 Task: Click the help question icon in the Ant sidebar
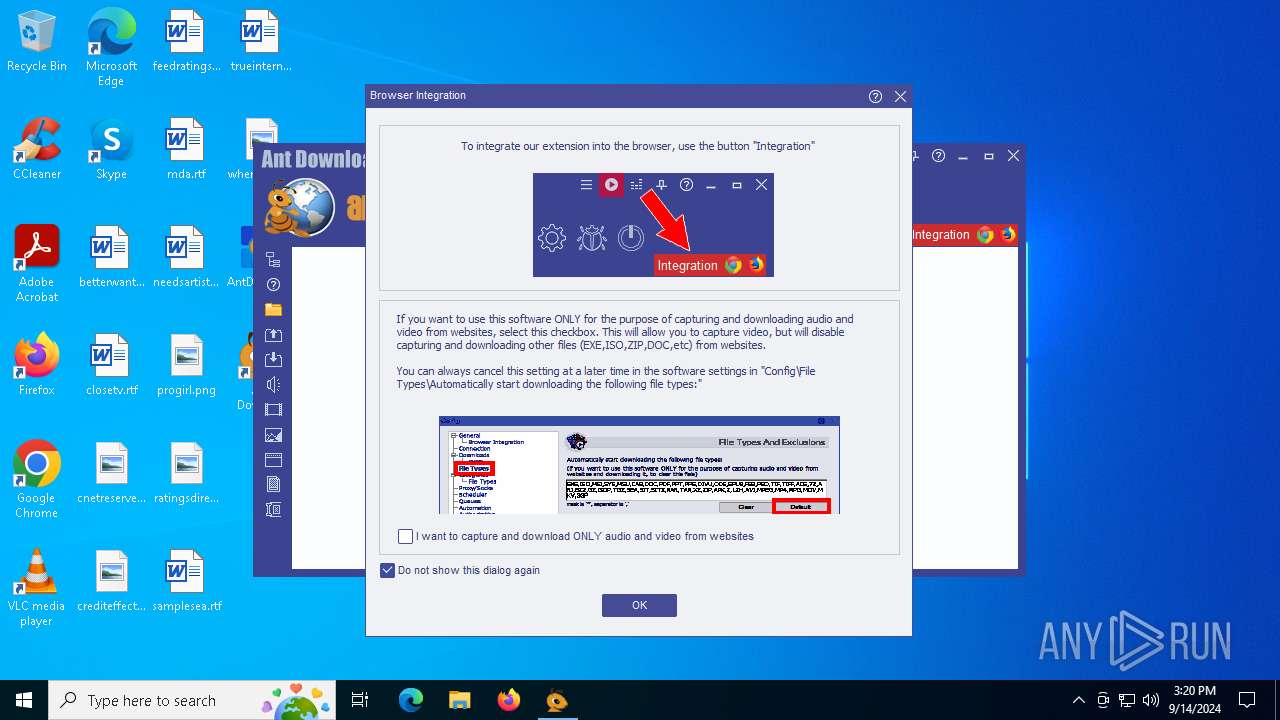tap(273, 285)
